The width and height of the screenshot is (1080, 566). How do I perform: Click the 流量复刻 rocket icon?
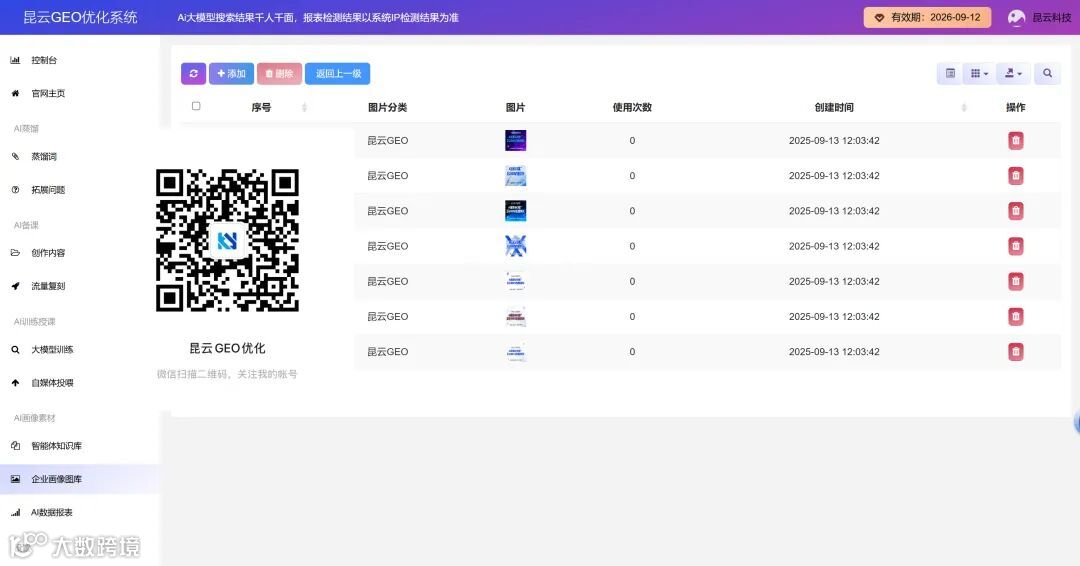(15, 286)
